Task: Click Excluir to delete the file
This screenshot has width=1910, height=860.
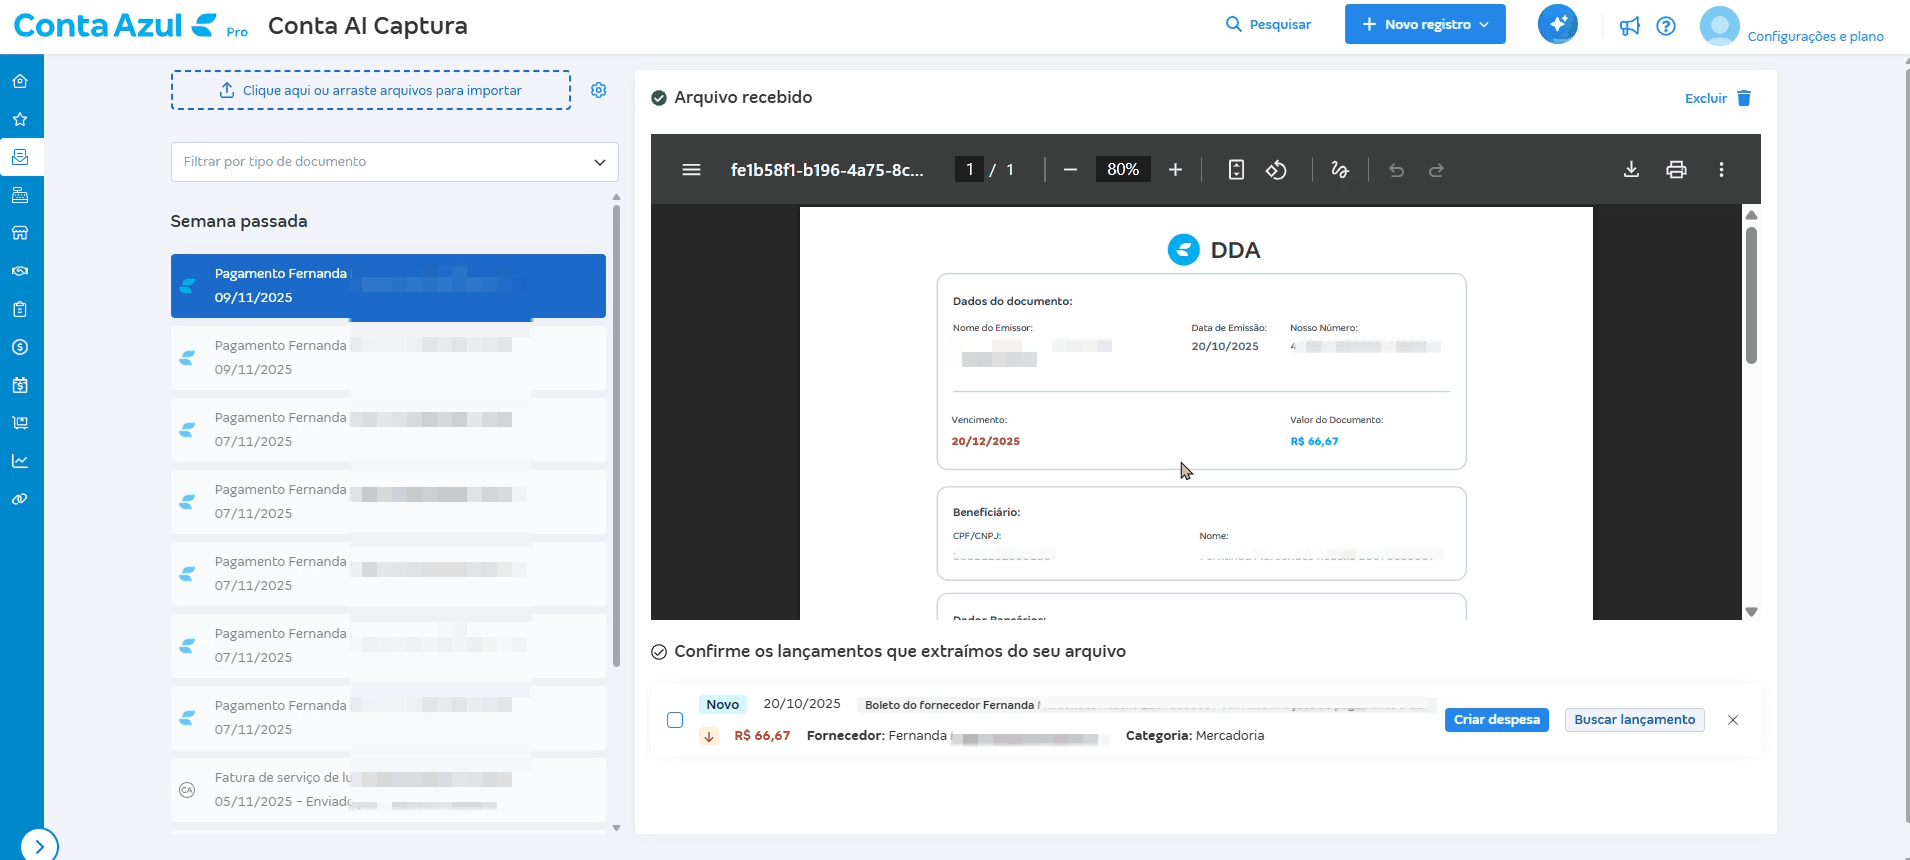Action: pyautogui.click(x=1718, y=98)
